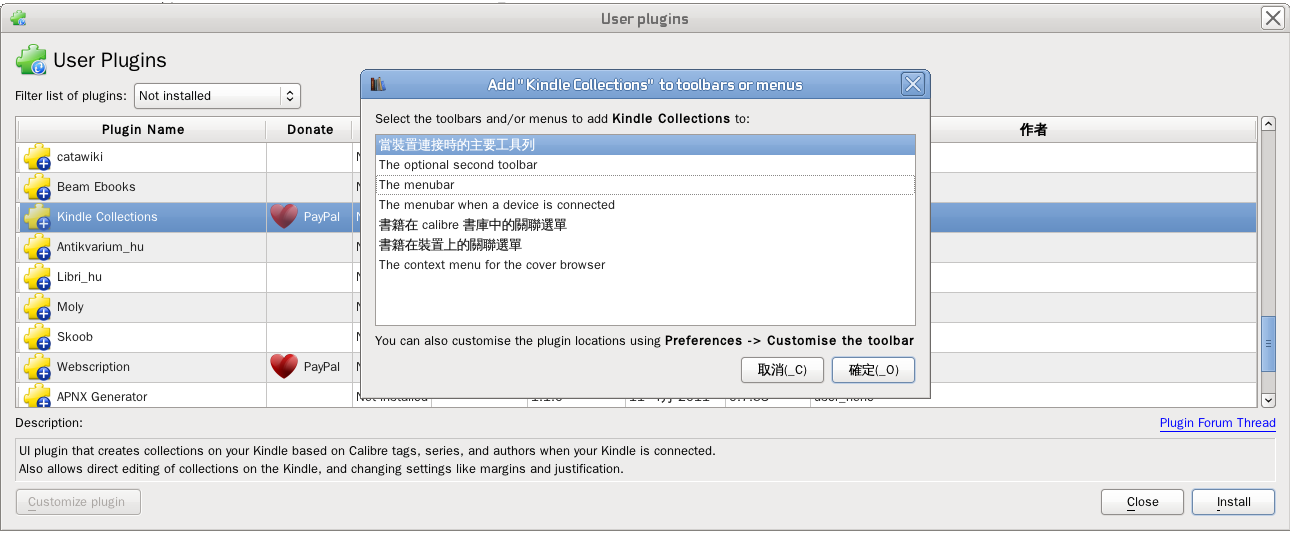Select The context menu for the cover browser
1290x533 pixels.
click(x=646, y=265)
